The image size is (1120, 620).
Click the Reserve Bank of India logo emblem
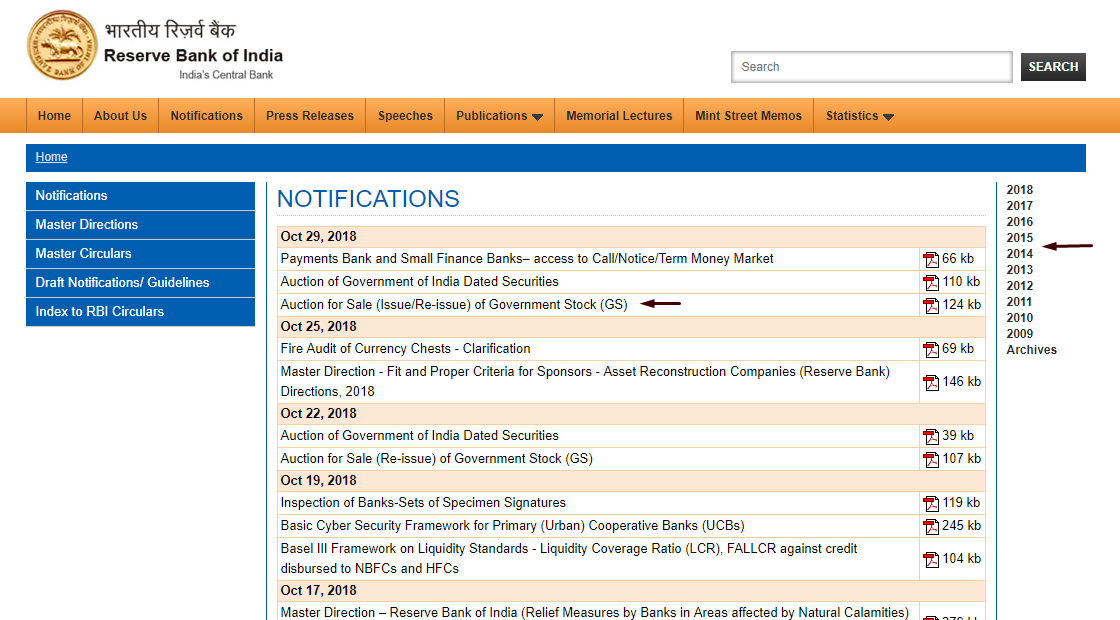tap(61, 45)
